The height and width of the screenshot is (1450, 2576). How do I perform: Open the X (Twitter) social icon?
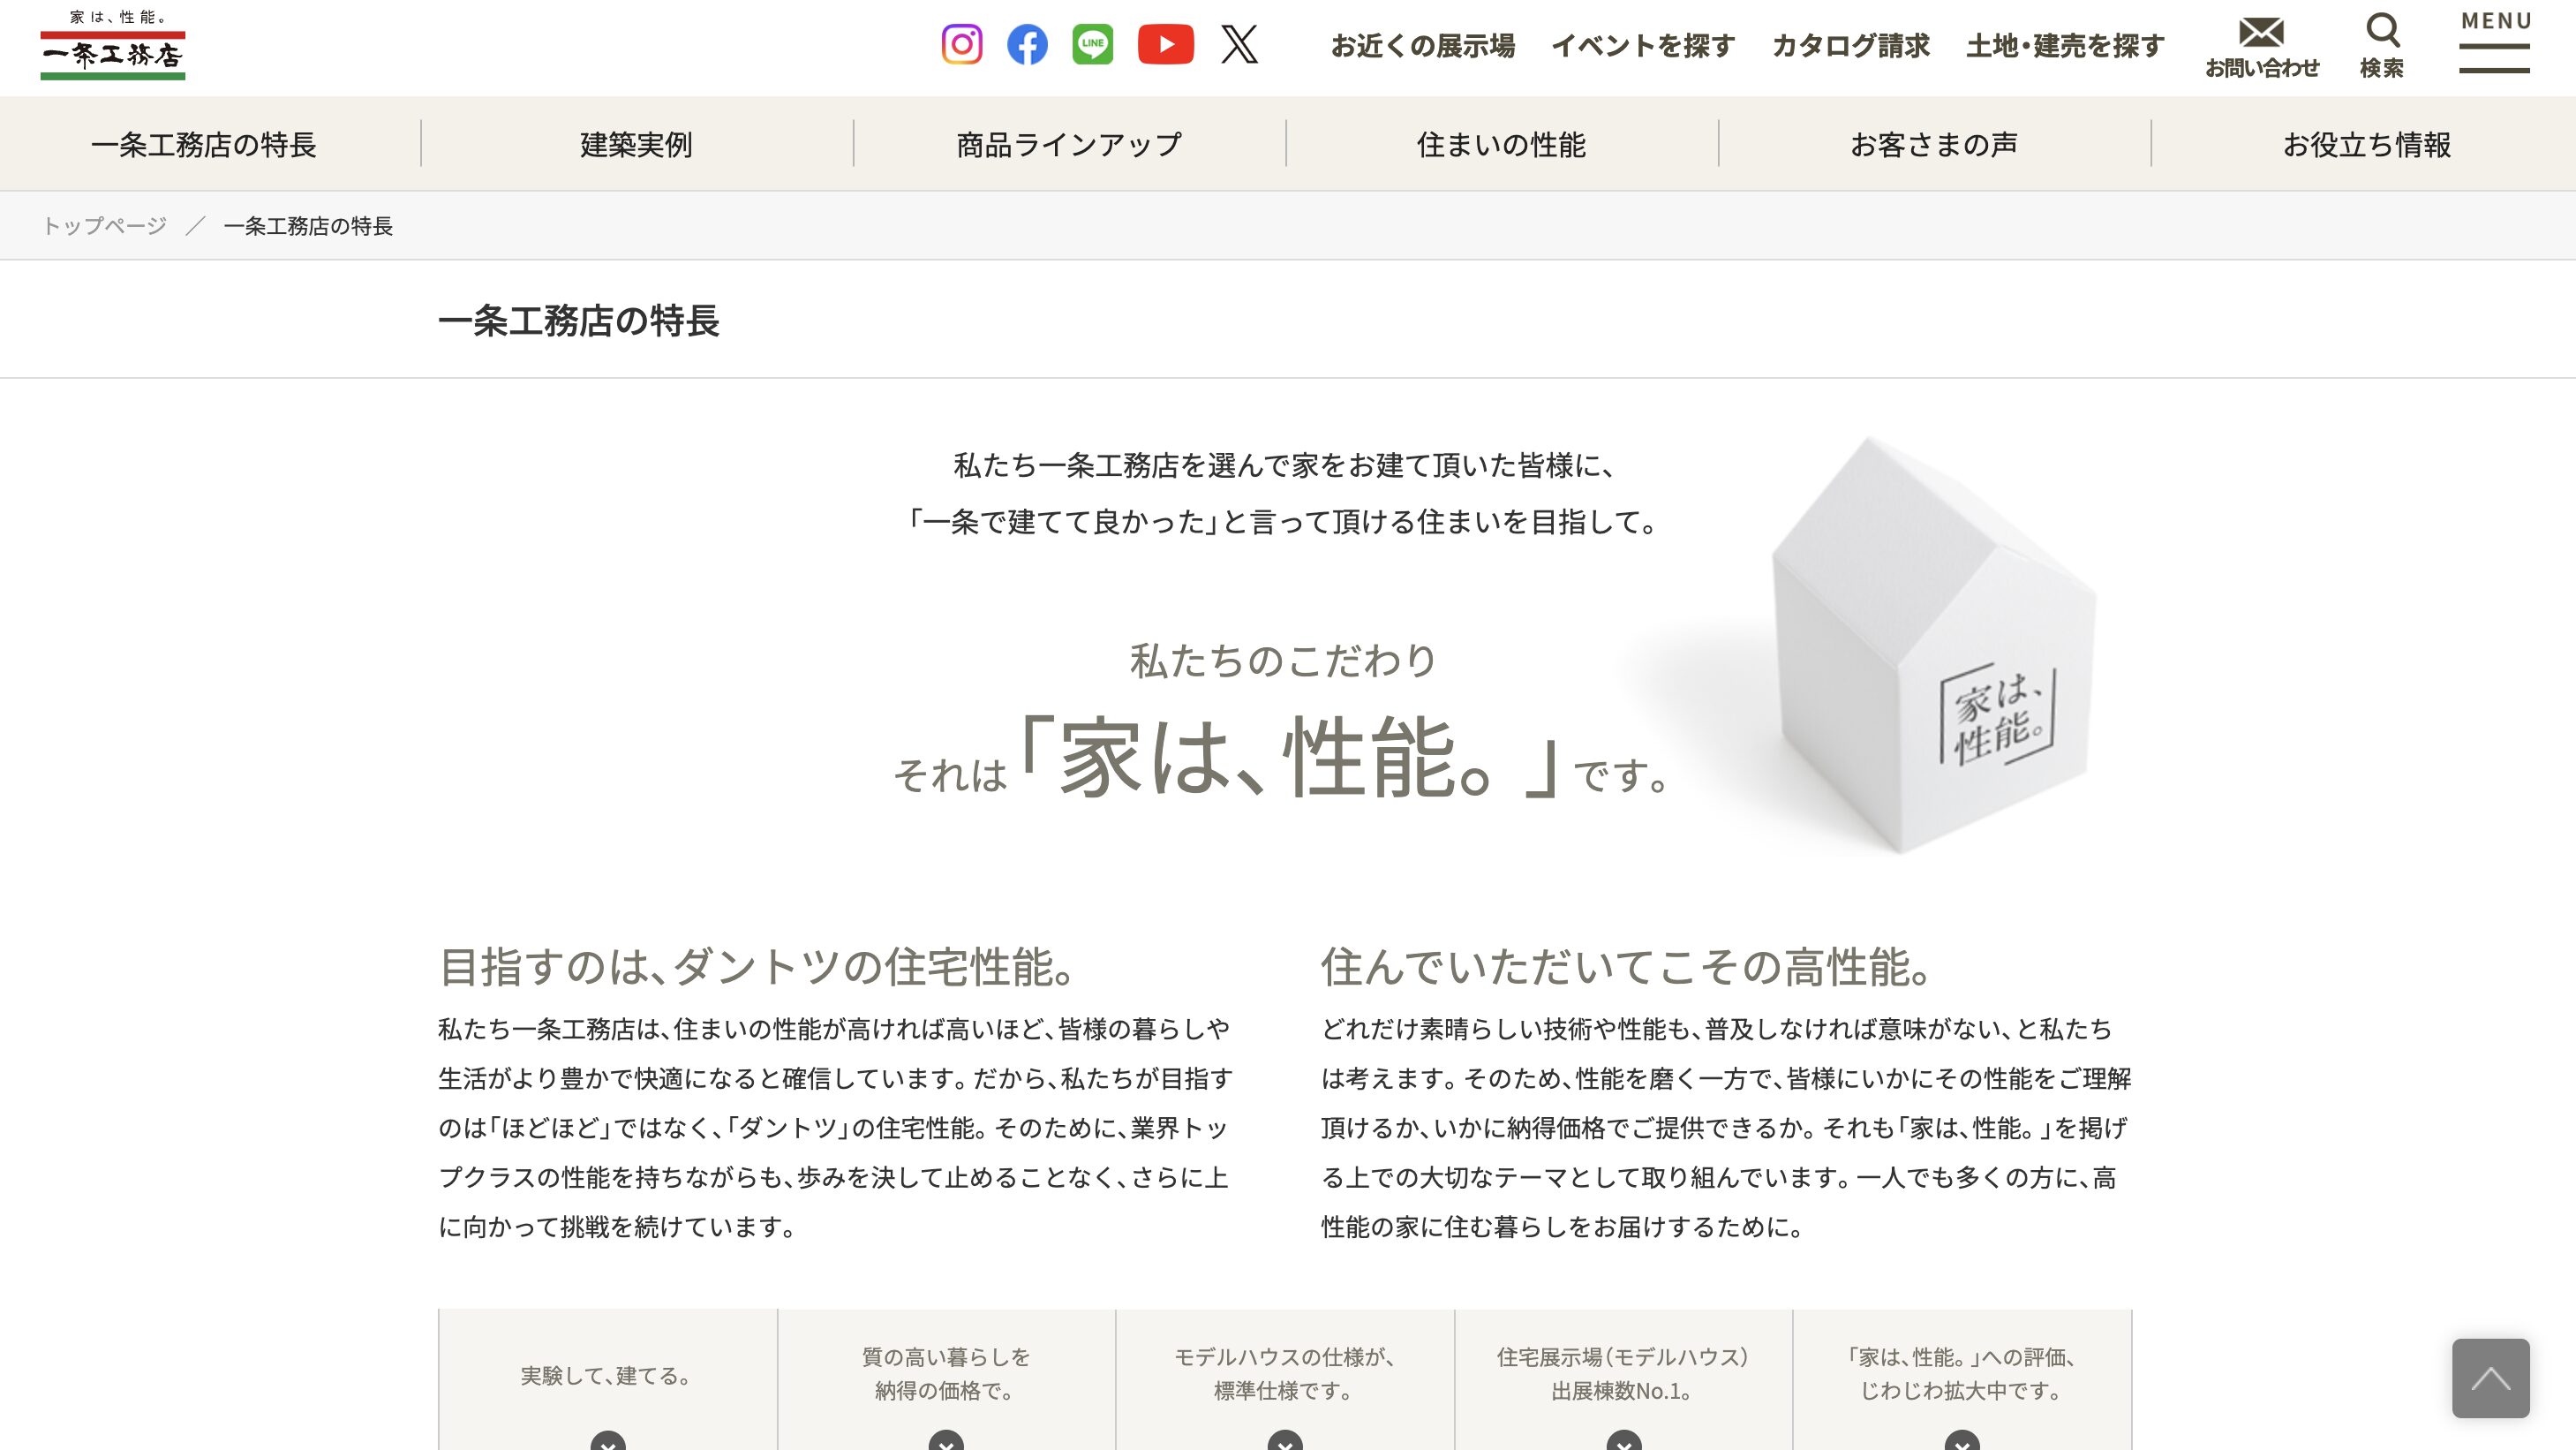1239,45
